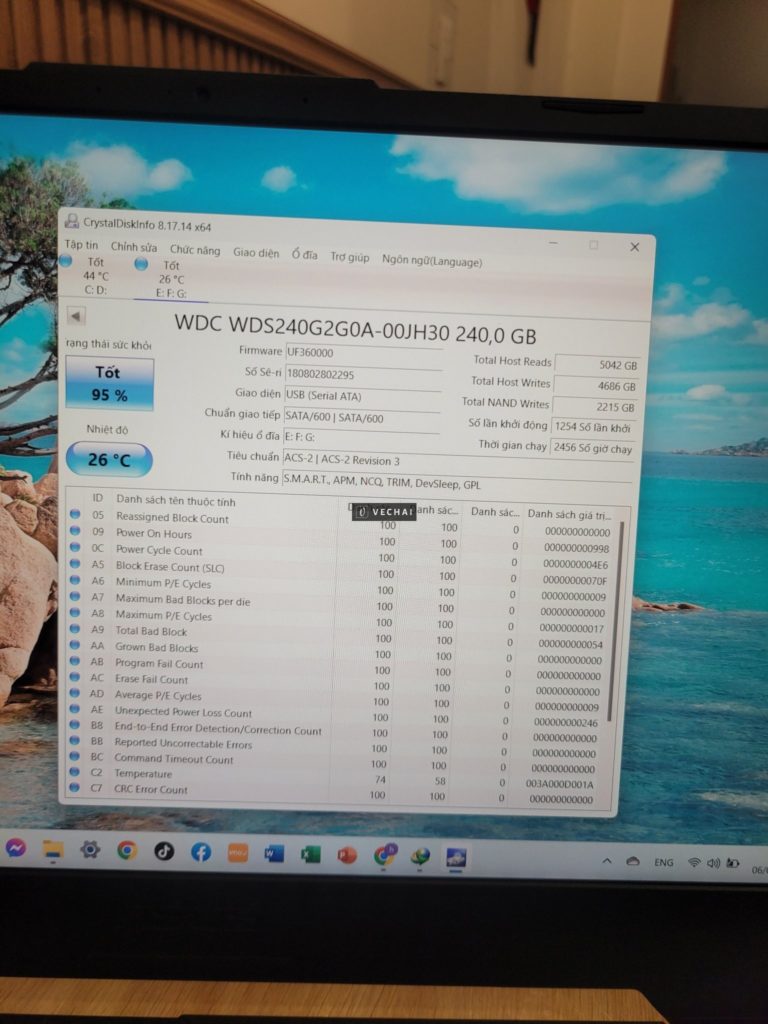Click the Wi-Fi icon in system tray

[x=694, y=862]
